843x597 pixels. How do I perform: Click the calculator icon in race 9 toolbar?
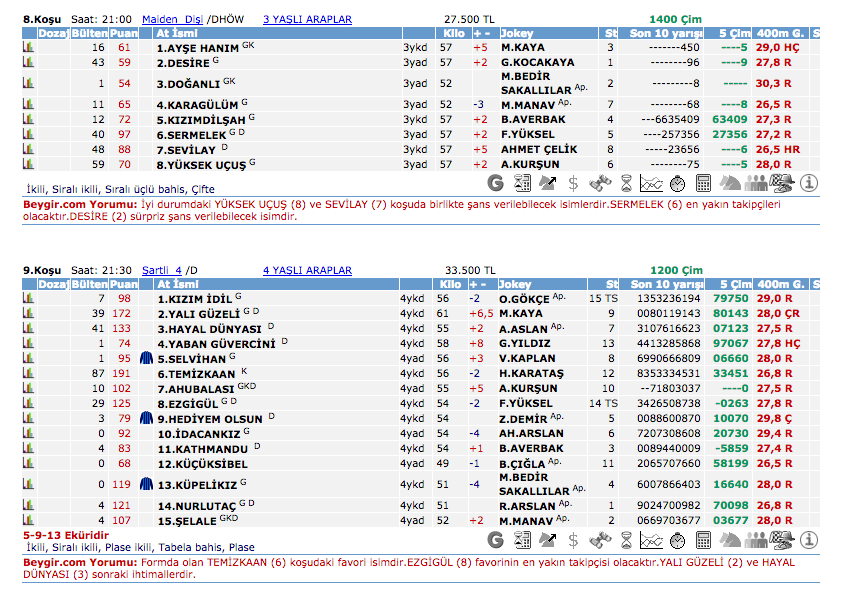click(x=703, y=541)
